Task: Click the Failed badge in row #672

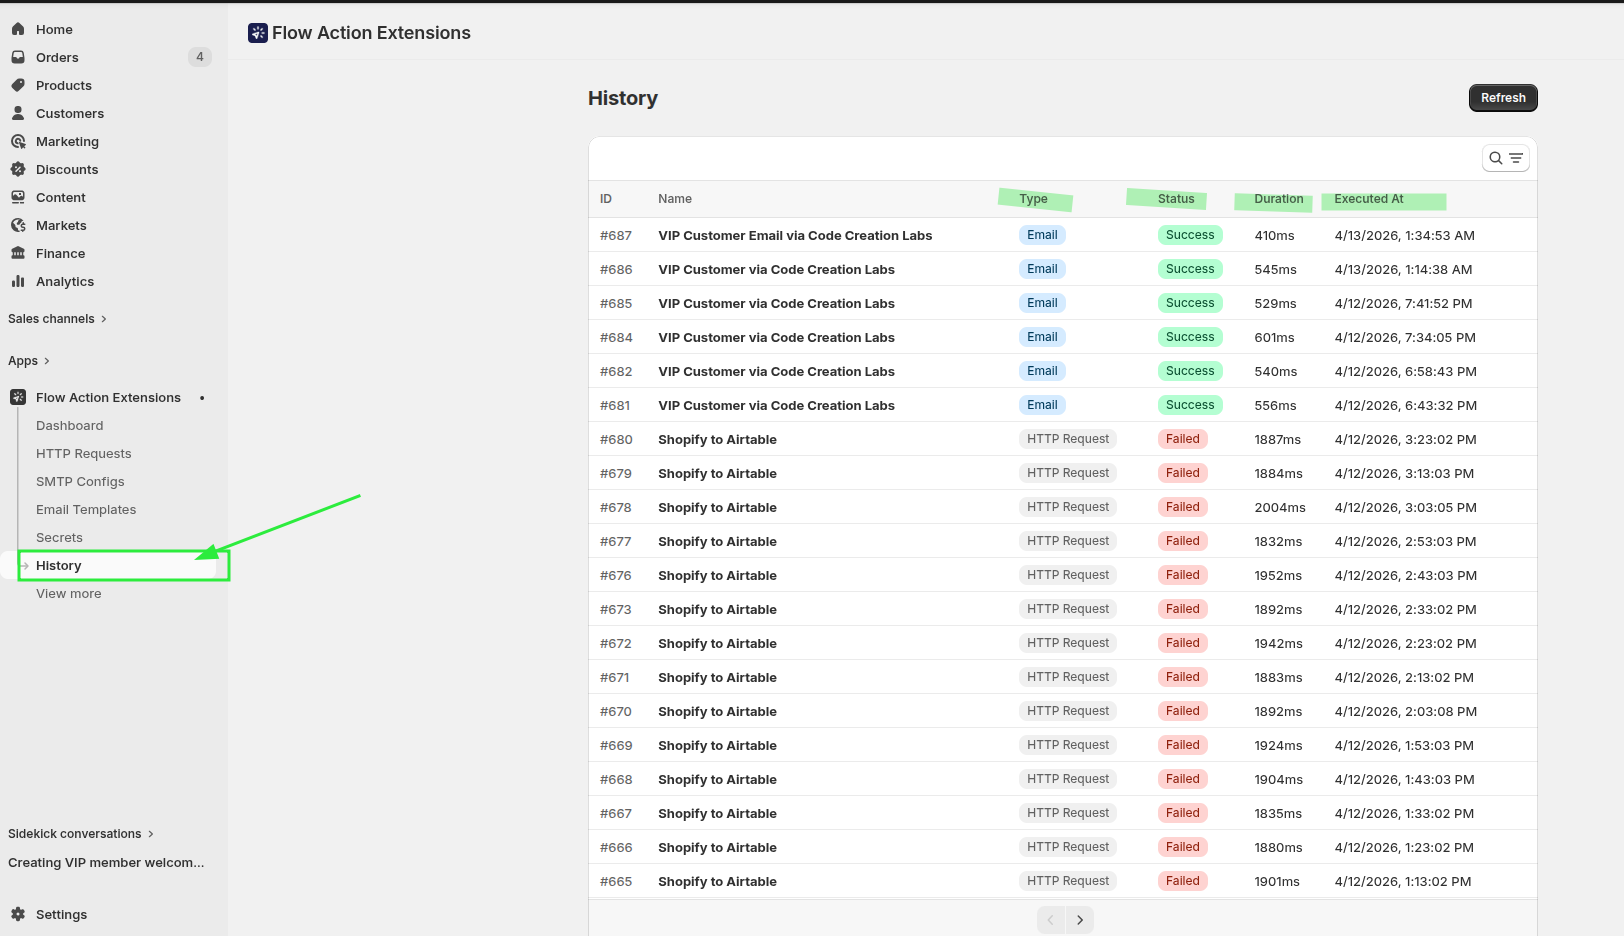Action: [x=1183, y=643]
